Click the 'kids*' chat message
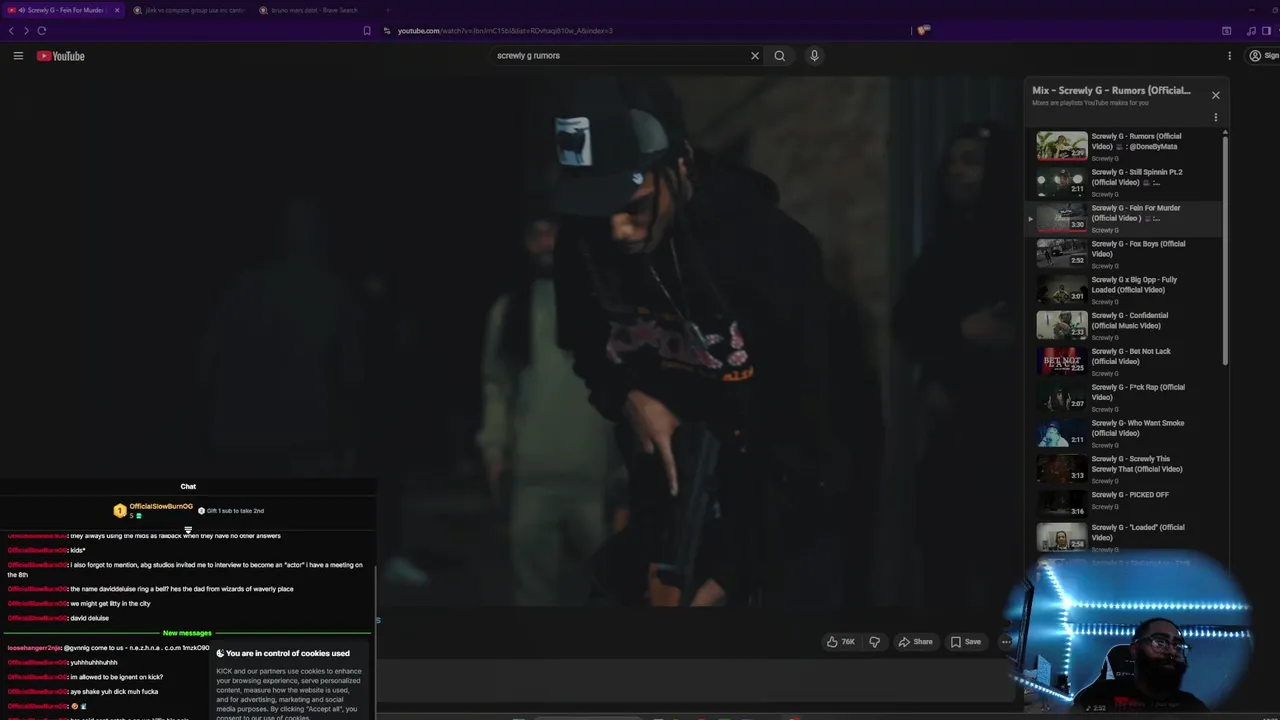 coord(77,551)
